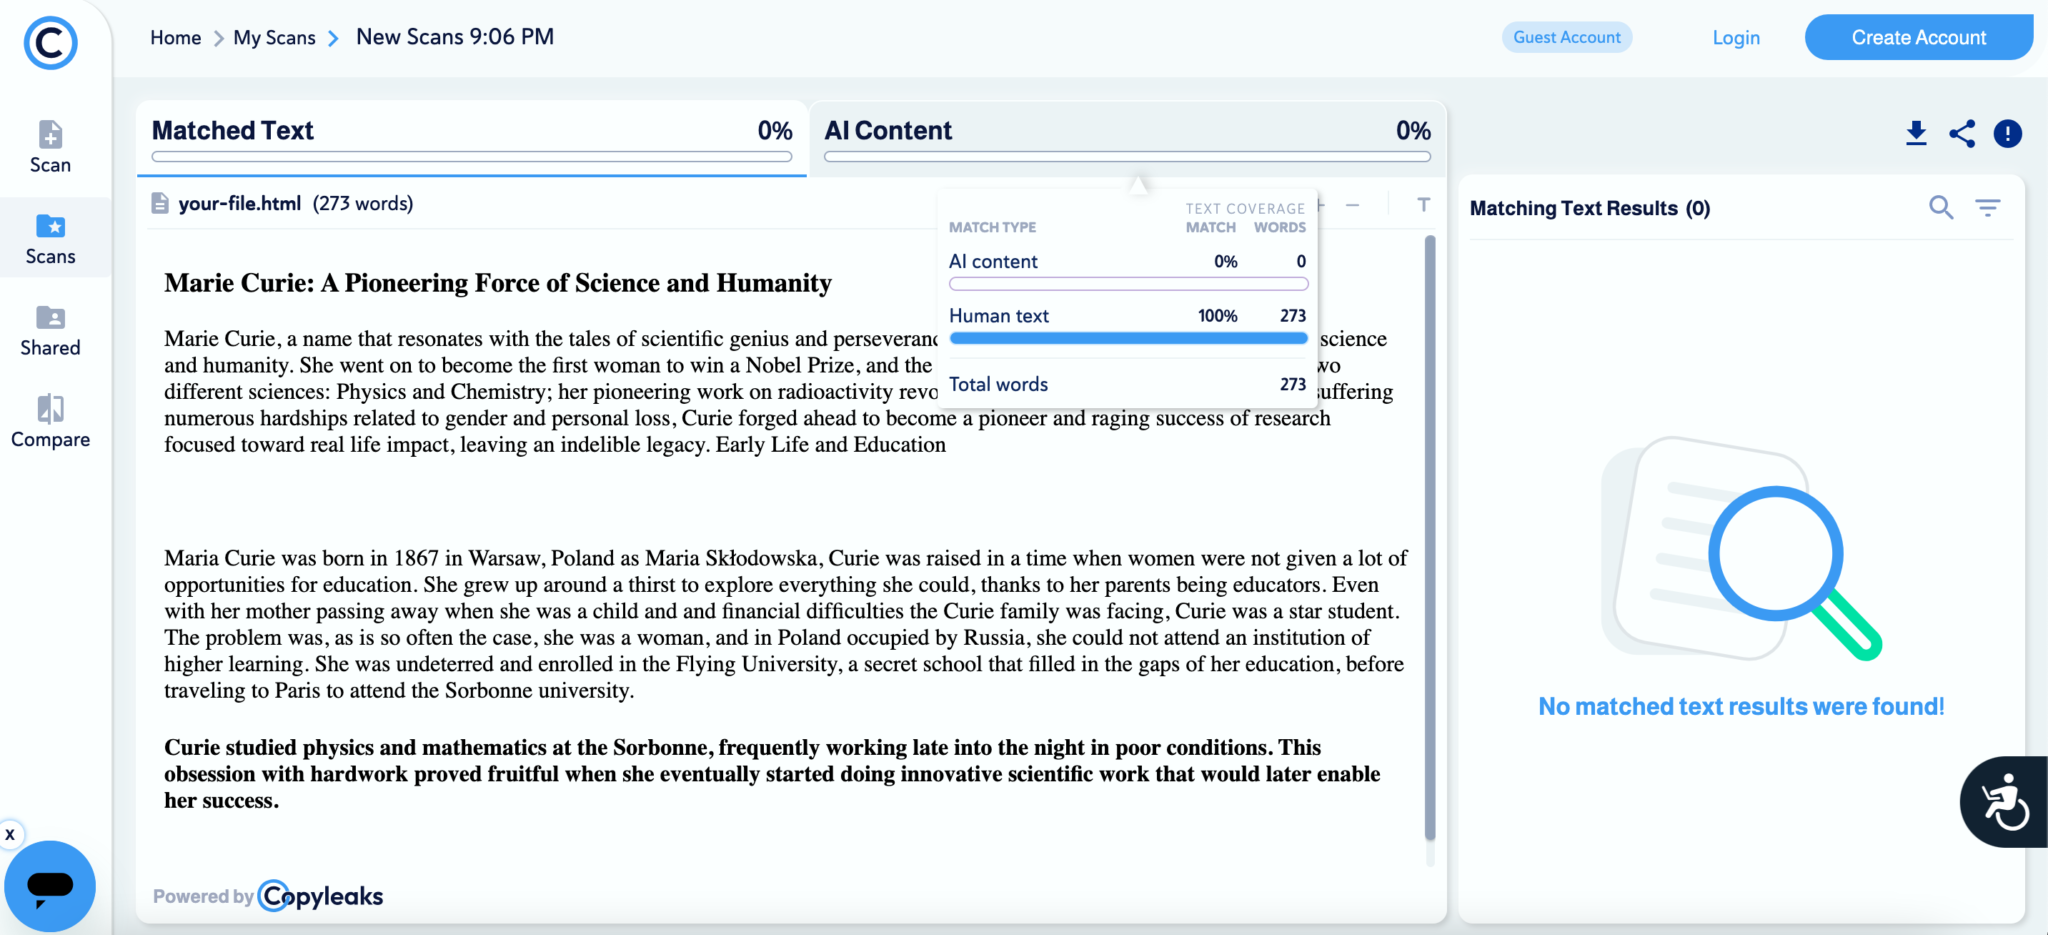The image size is (2048, 935).
Task: Click the Copyleaks logo in the sidebar
Action: point(50,43)
